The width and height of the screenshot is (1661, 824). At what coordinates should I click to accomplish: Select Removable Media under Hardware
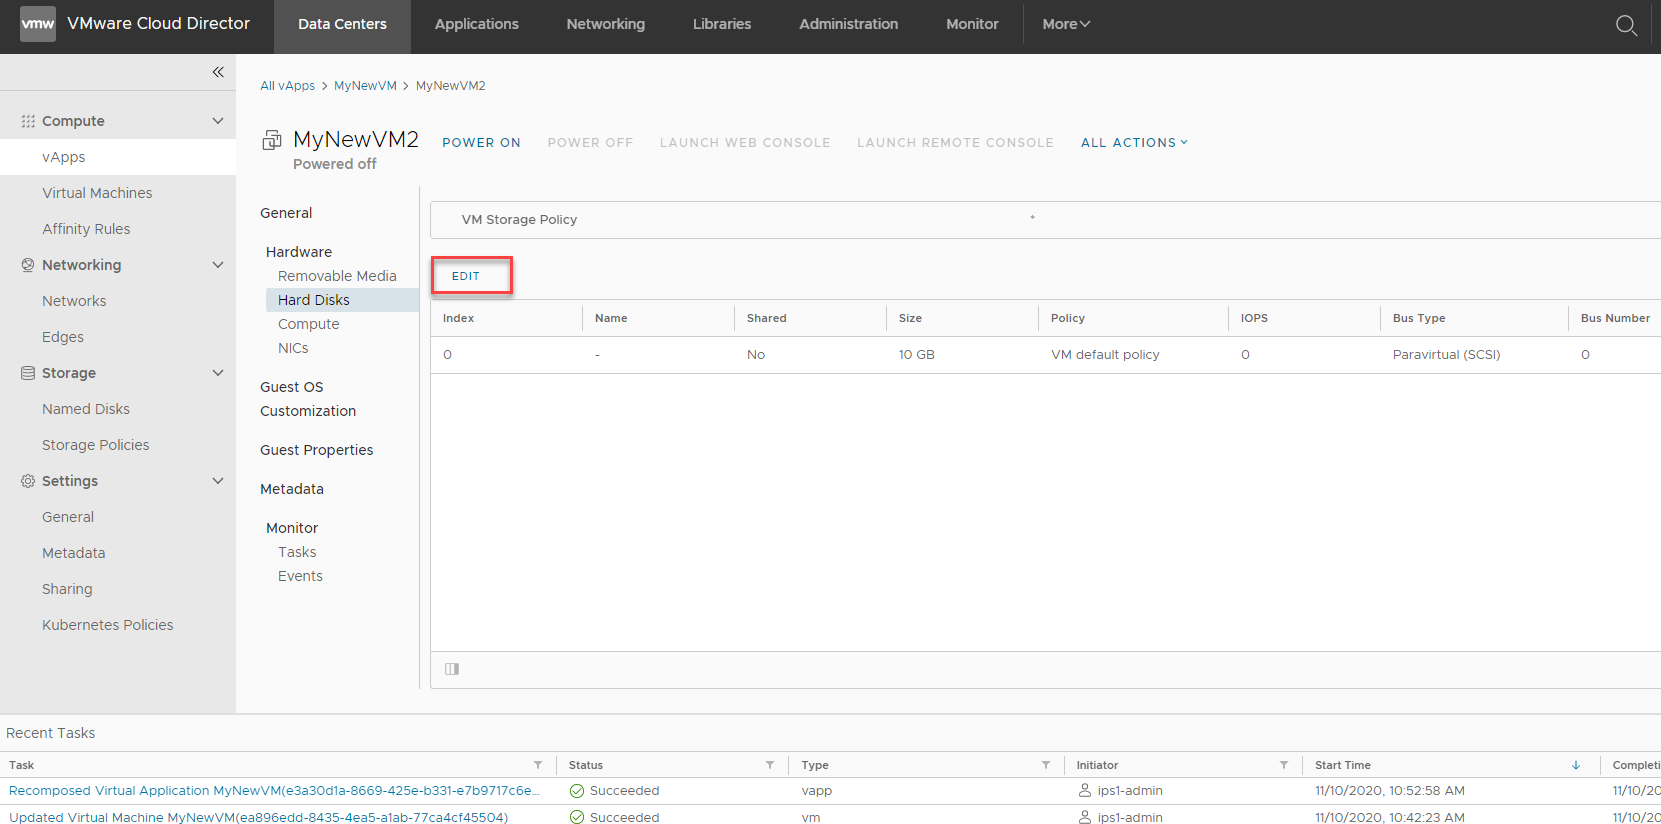pyautogui.click(x=337, y=276)
